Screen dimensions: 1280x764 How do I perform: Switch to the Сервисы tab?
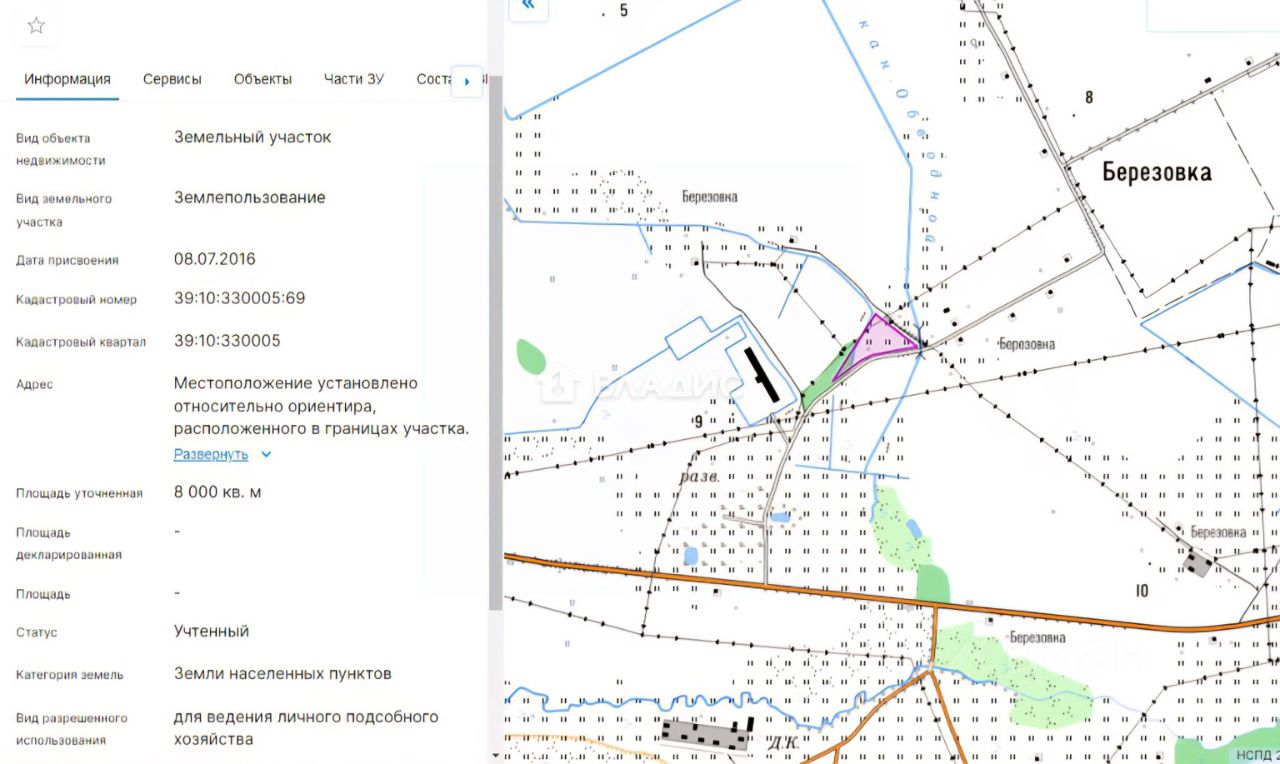click(172, 79)
